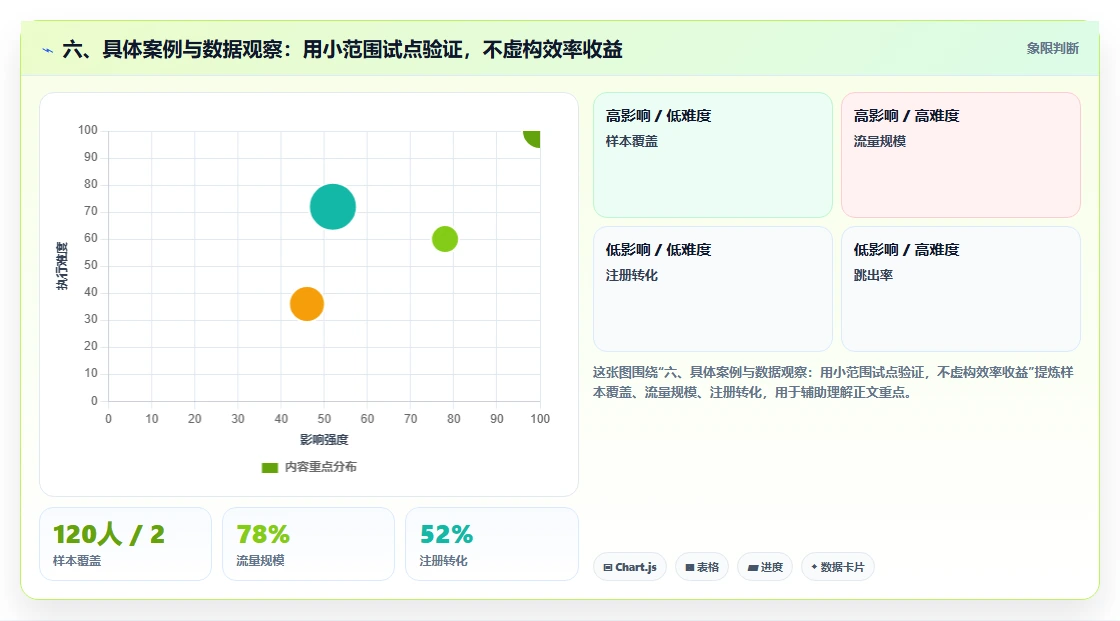Click the light green bubble near 78
The image size is (1120, 621).
click(x=445, y=239)
